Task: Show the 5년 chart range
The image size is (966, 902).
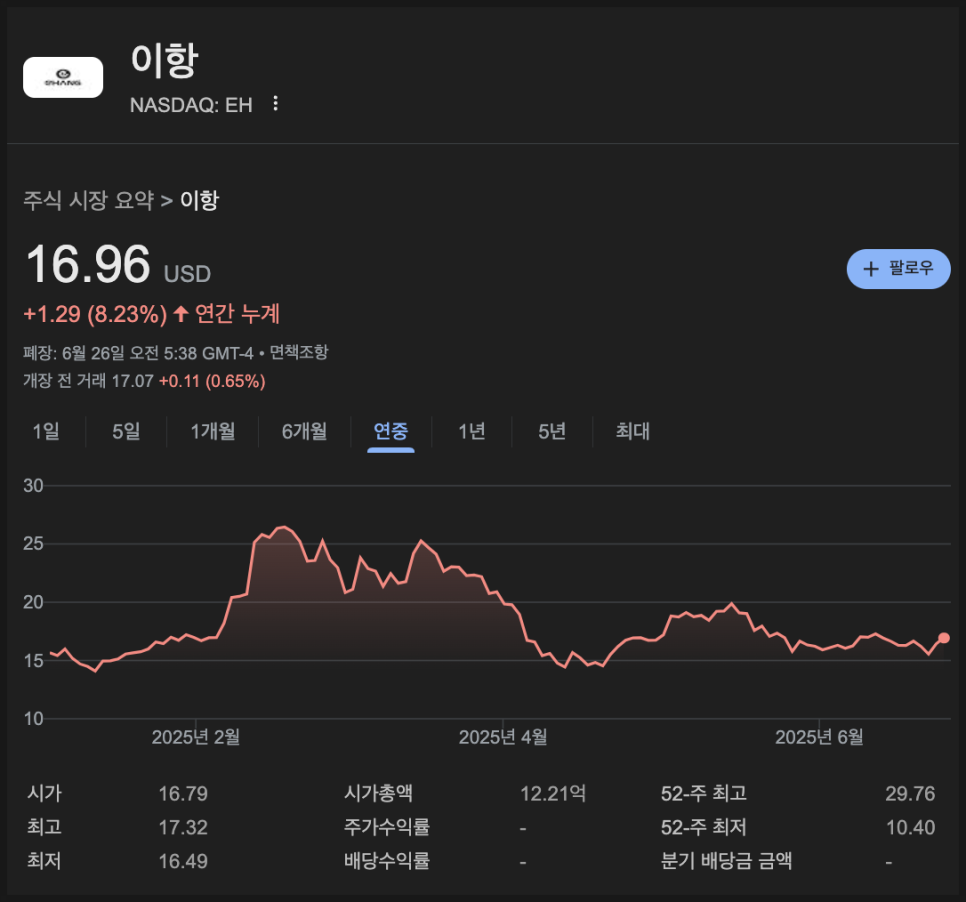Action: (x=552, y=431)
